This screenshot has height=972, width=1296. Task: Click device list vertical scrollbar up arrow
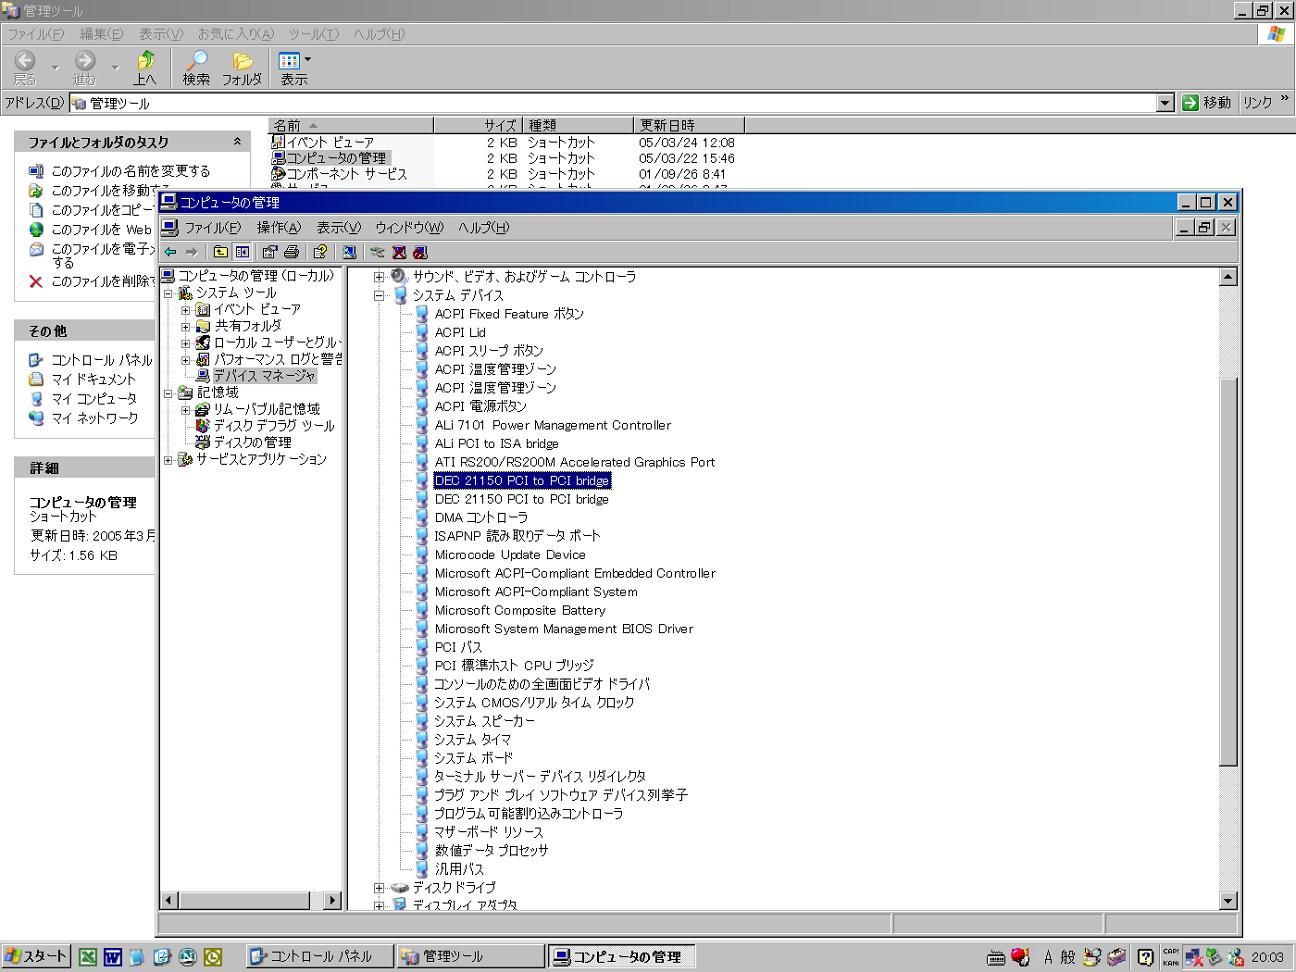1229,277
